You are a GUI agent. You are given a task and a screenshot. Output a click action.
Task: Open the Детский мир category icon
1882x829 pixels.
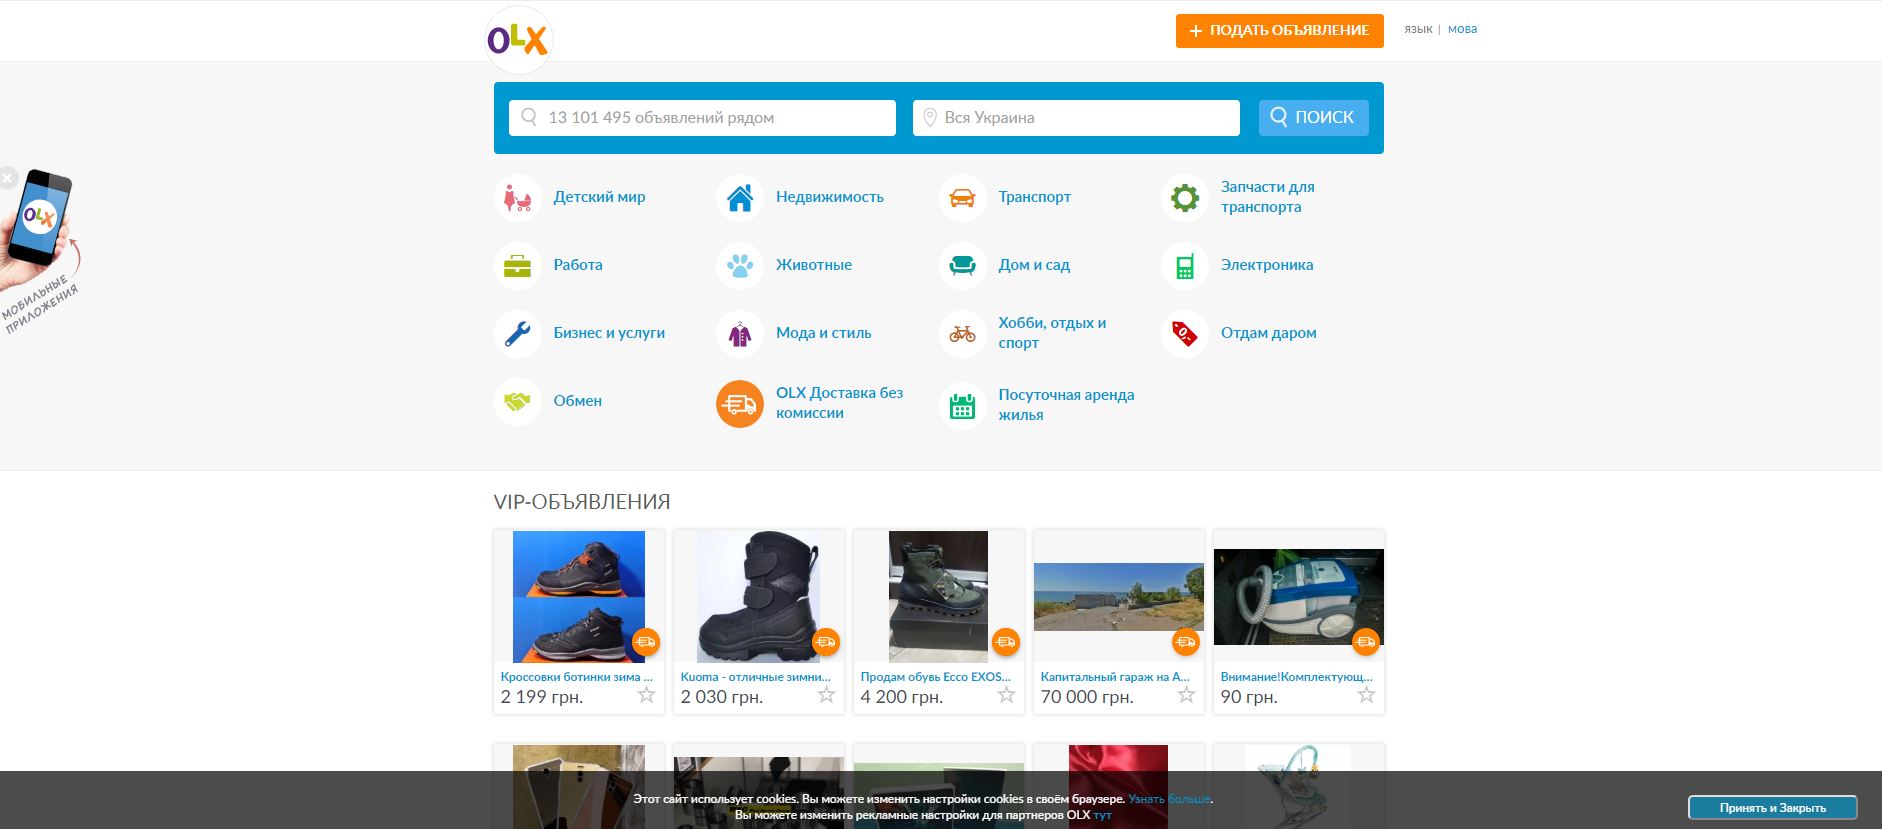coord(518,198)
